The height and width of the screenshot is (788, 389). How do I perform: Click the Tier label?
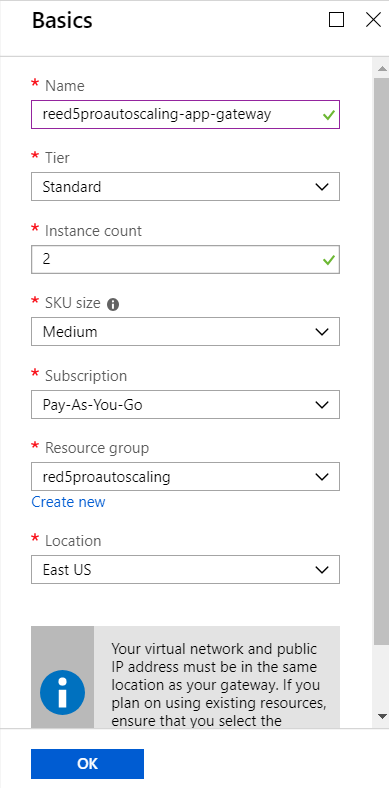[57, 158]
